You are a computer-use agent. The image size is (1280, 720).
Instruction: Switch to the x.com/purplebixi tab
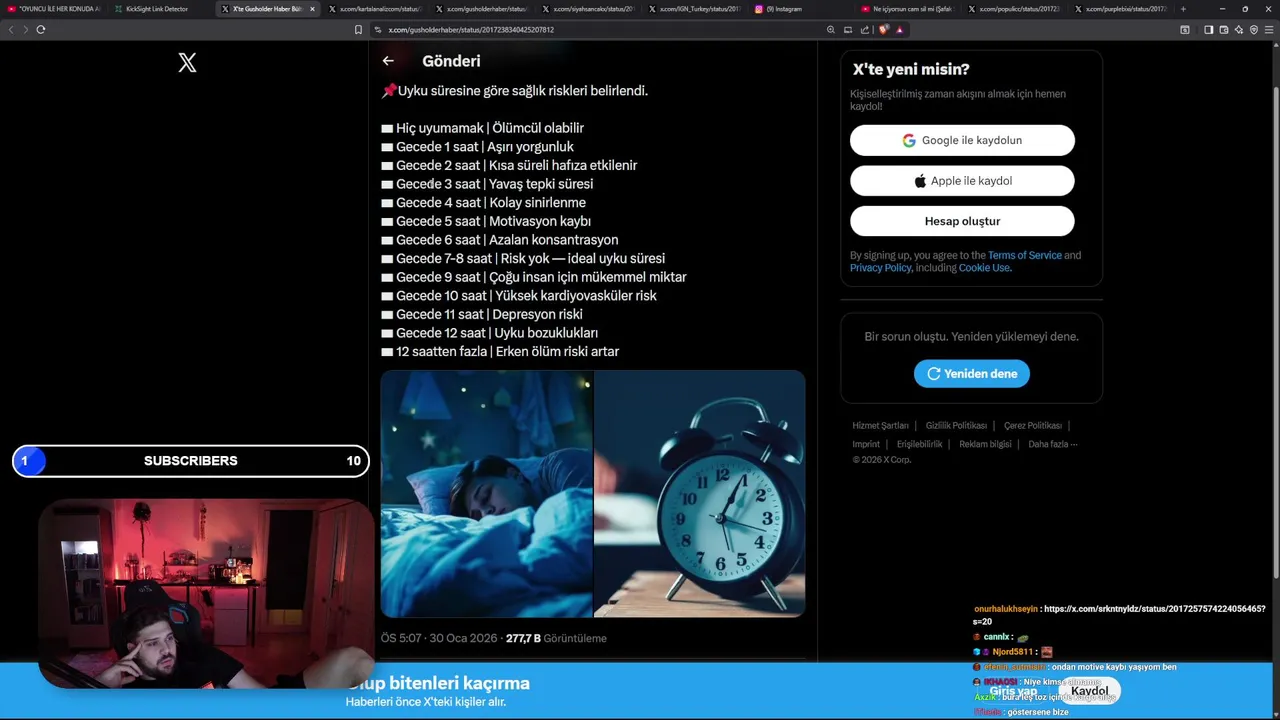1120,9
